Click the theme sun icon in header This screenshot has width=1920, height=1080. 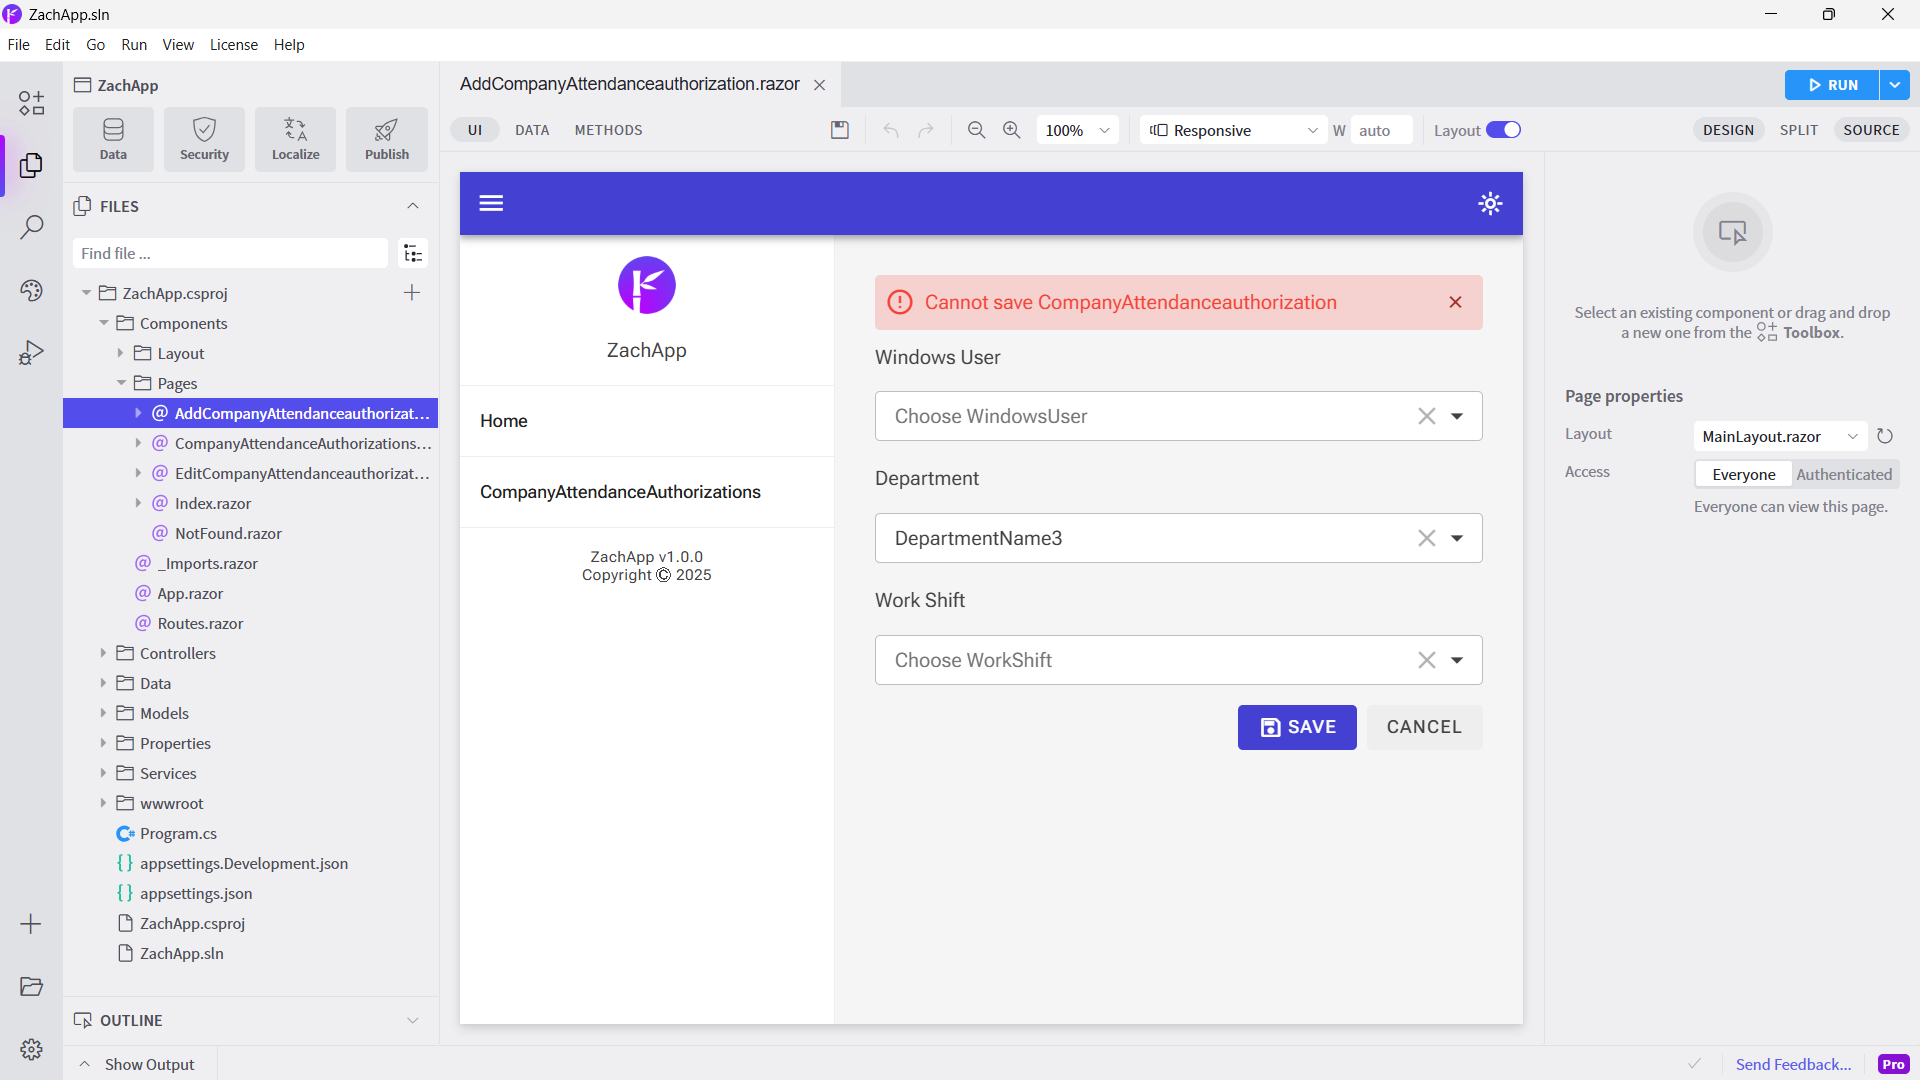[x=1490, y=204]
